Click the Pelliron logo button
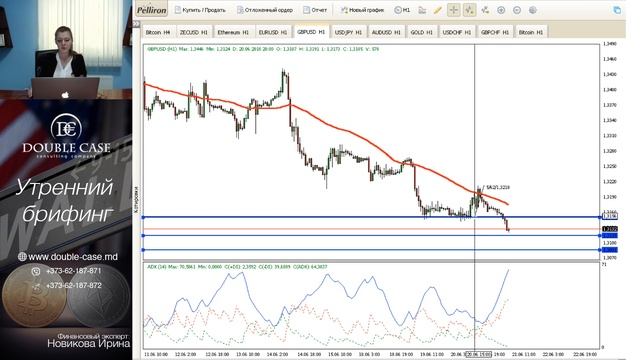Image resolution: width=640 pixels, height=360 pixels. [151, 10]
